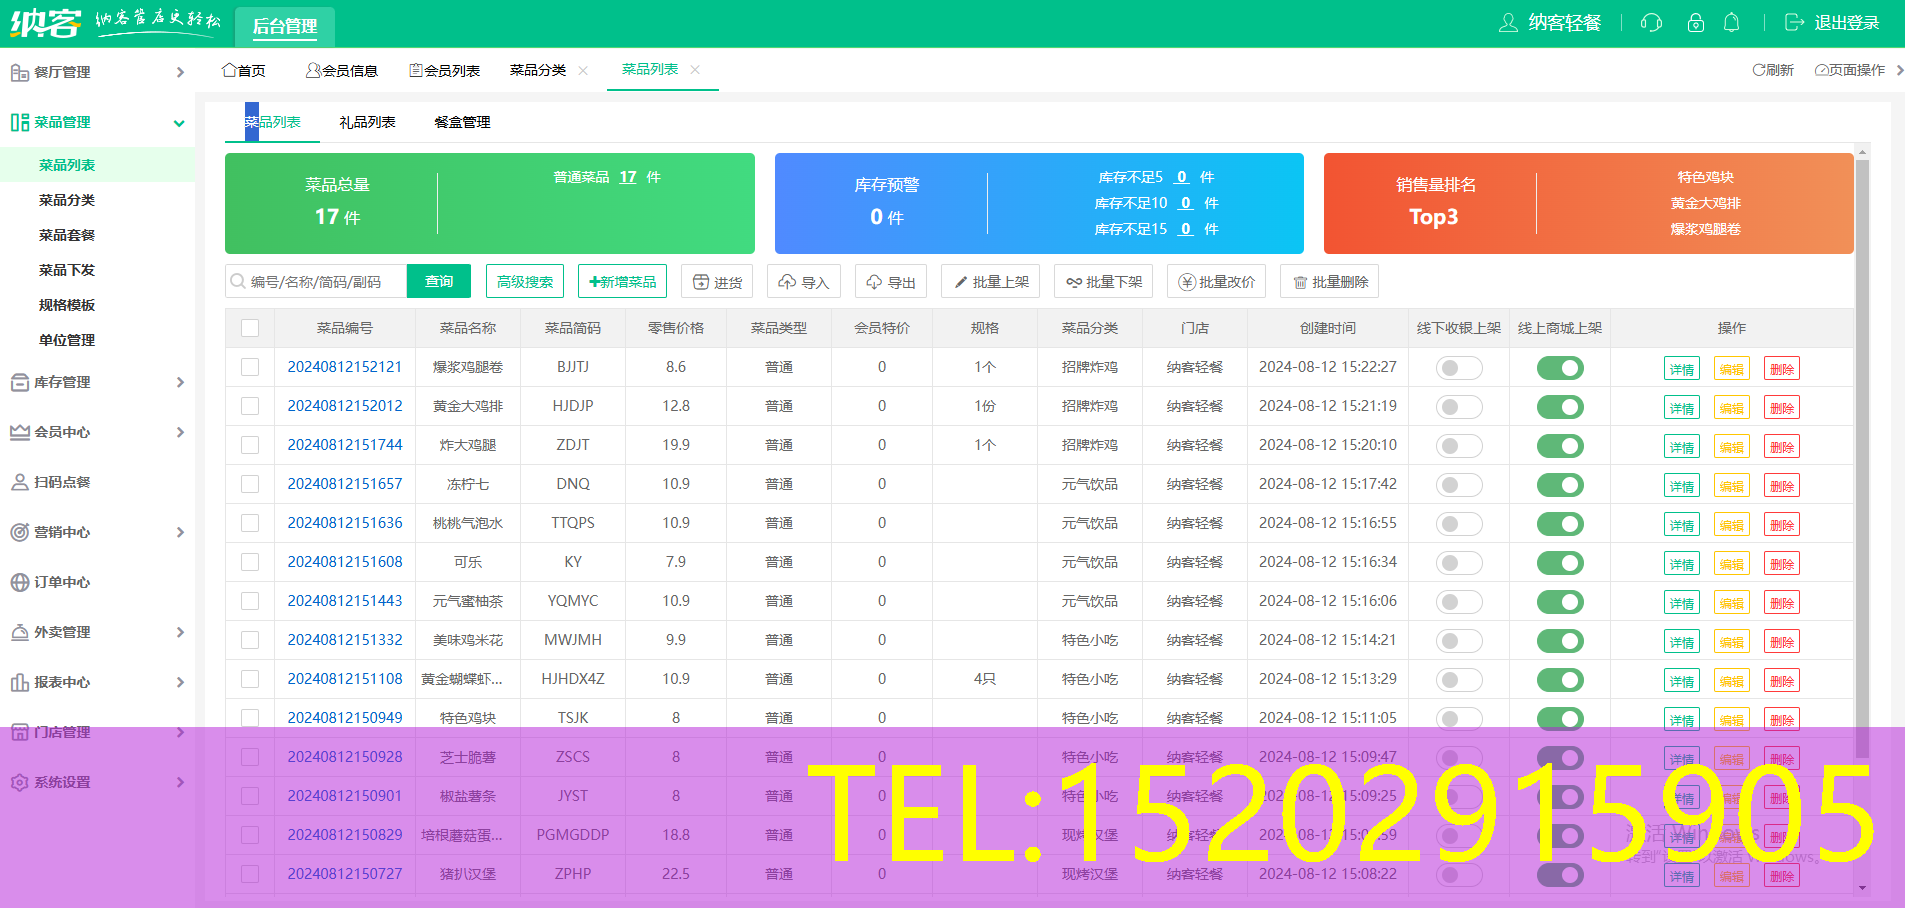Open the 扫码点餐 sidebar item
Viewport: 1905px width, 908px height.
tap(62, 482)
